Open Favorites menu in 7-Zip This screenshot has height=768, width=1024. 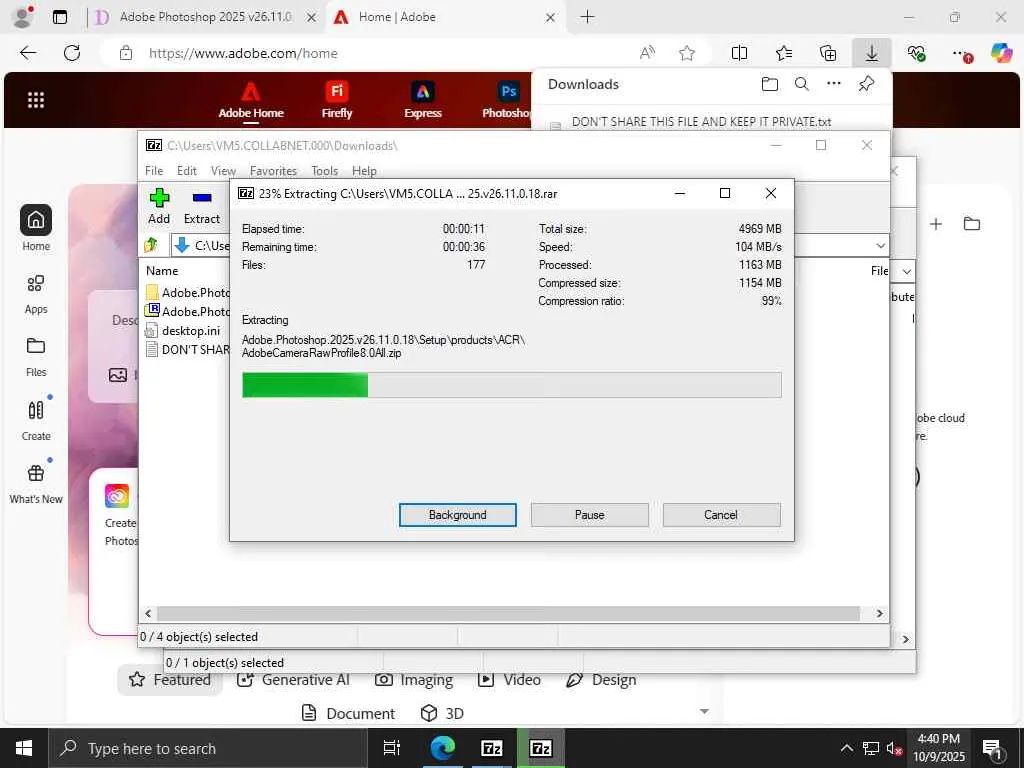click(273, 170)
